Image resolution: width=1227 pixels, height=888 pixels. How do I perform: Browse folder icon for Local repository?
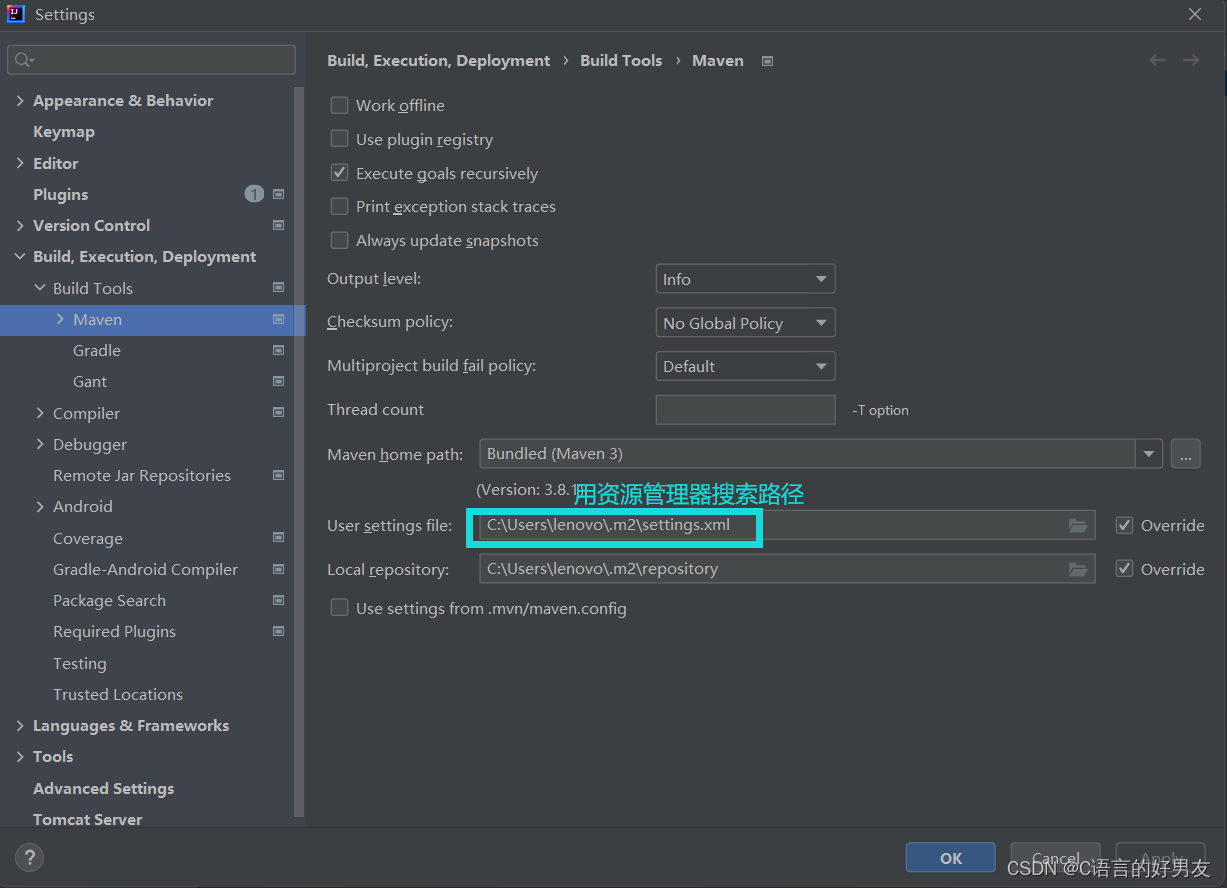1078,569
